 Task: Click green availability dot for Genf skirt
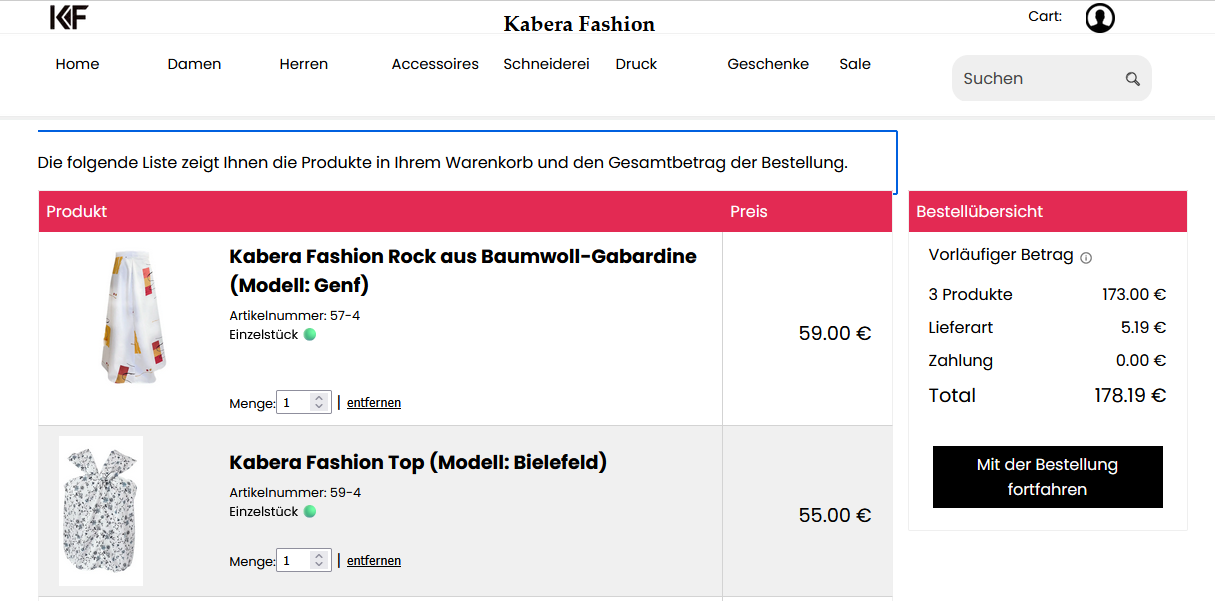click(310, 335)
